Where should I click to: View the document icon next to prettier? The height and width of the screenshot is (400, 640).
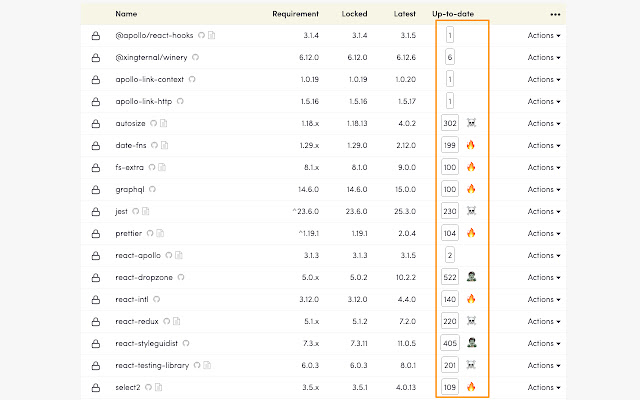pos(160,233)
